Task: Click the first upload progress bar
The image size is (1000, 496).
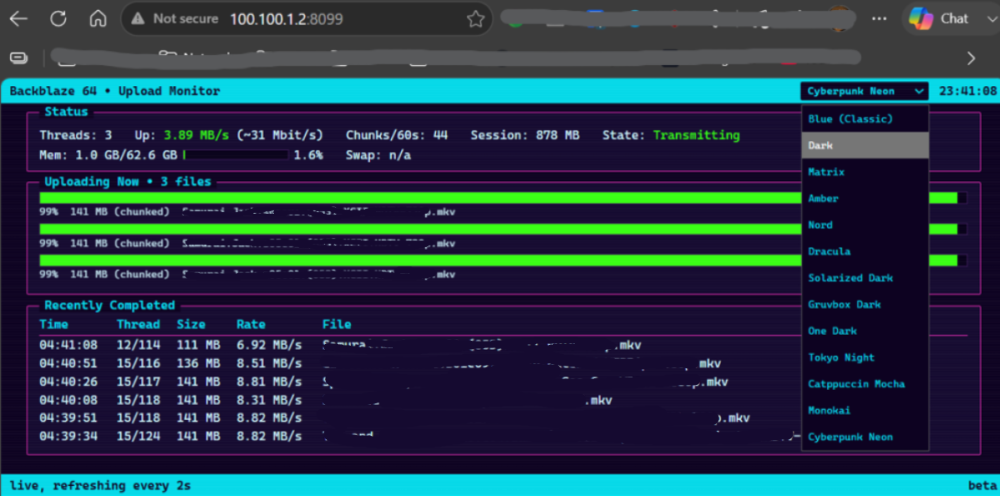Action: click(x=503, y=198)
